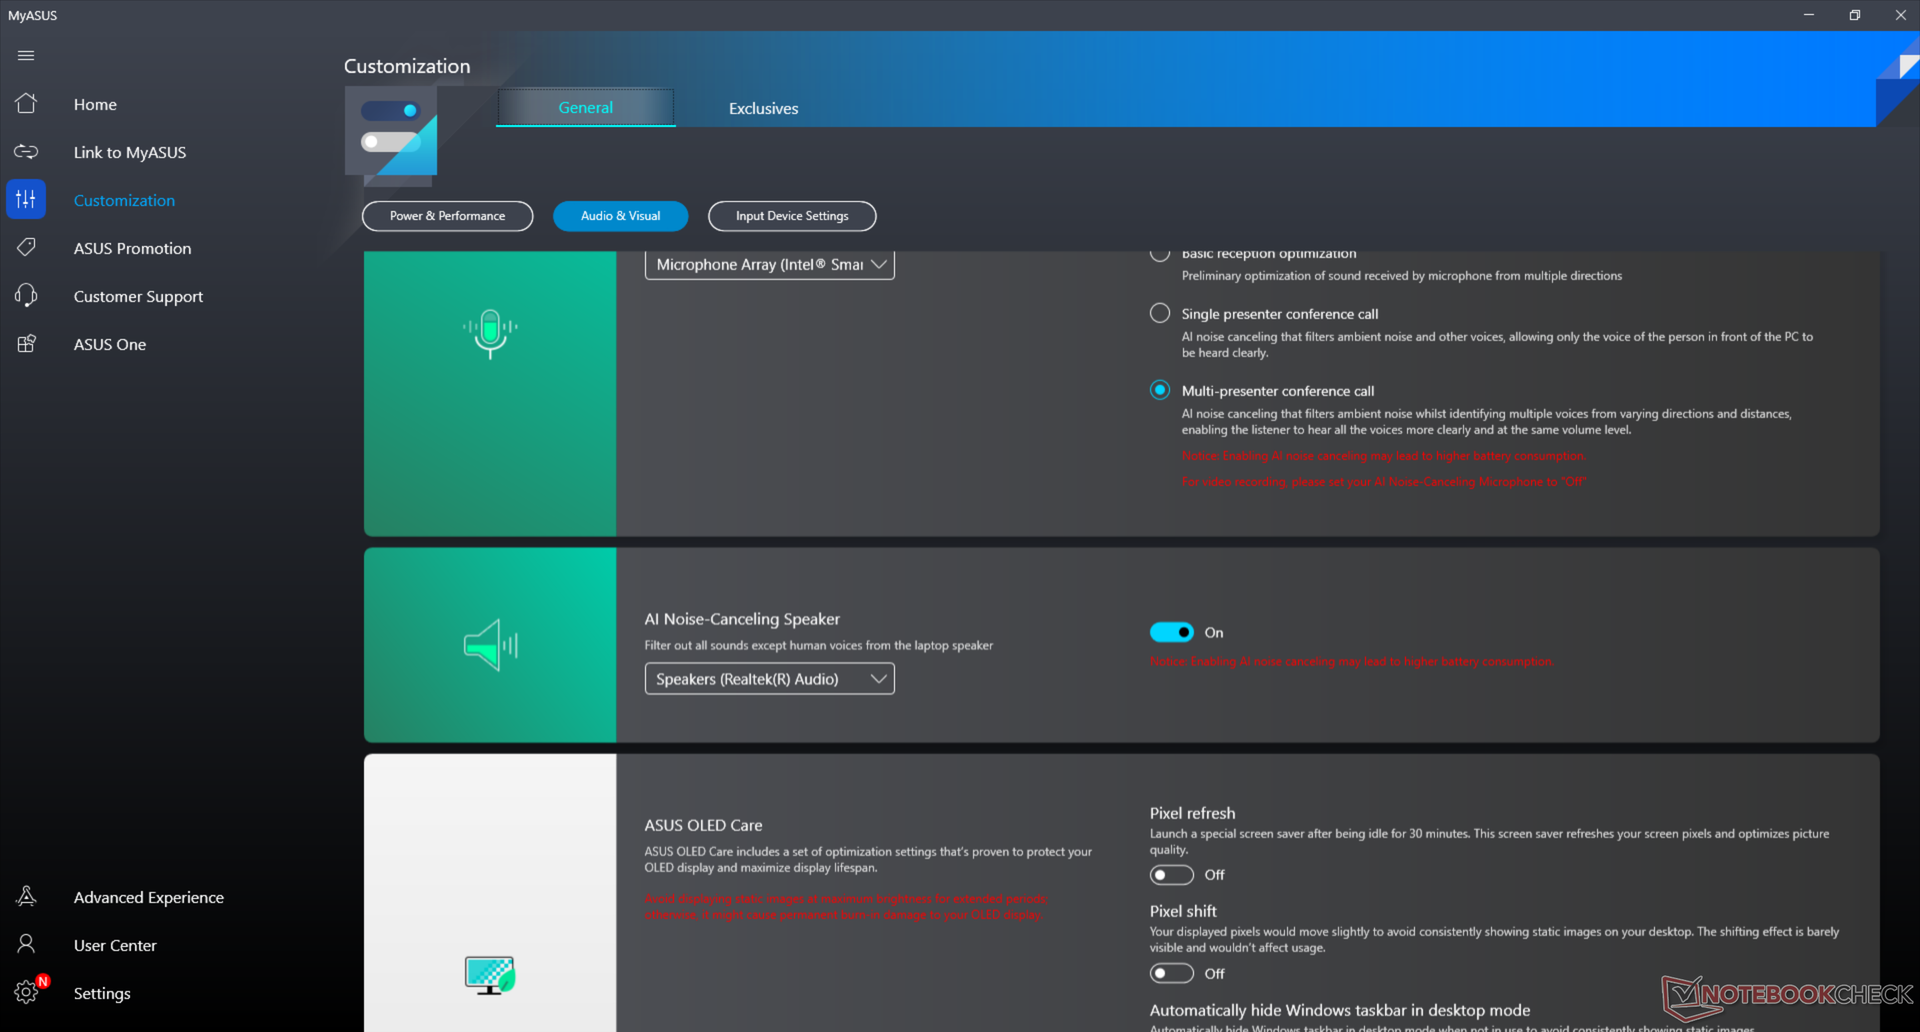1920x1032 pixels.
Task: Open the Microphone Array device dropdown
Action: coord(770,265)
